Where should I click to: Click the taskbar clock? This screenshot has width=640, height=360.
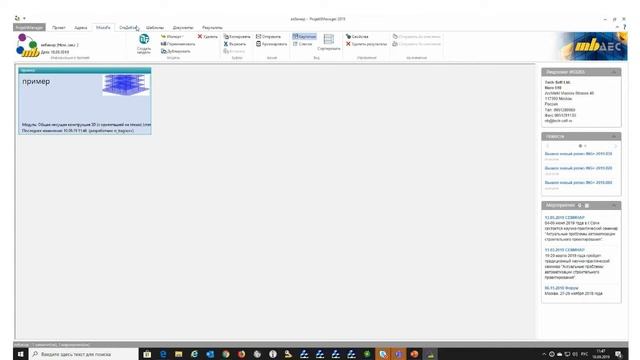[x=601, y=354]
